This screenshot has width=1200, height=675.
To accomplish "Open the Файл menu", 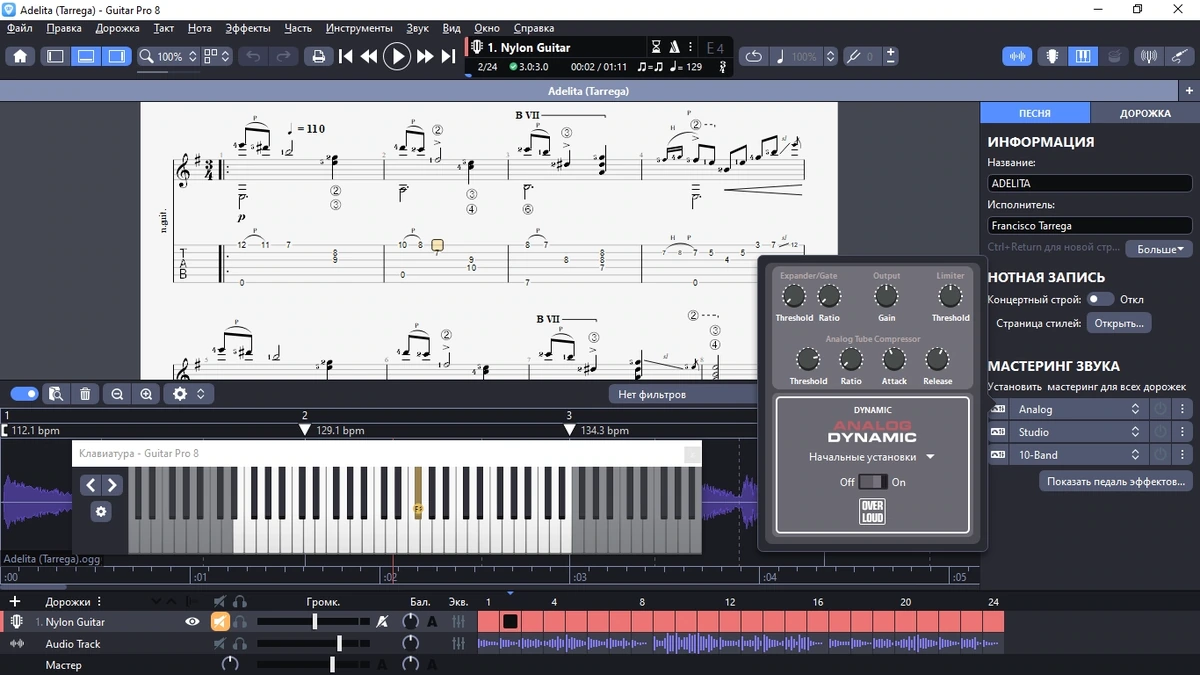I will (19, 28).
